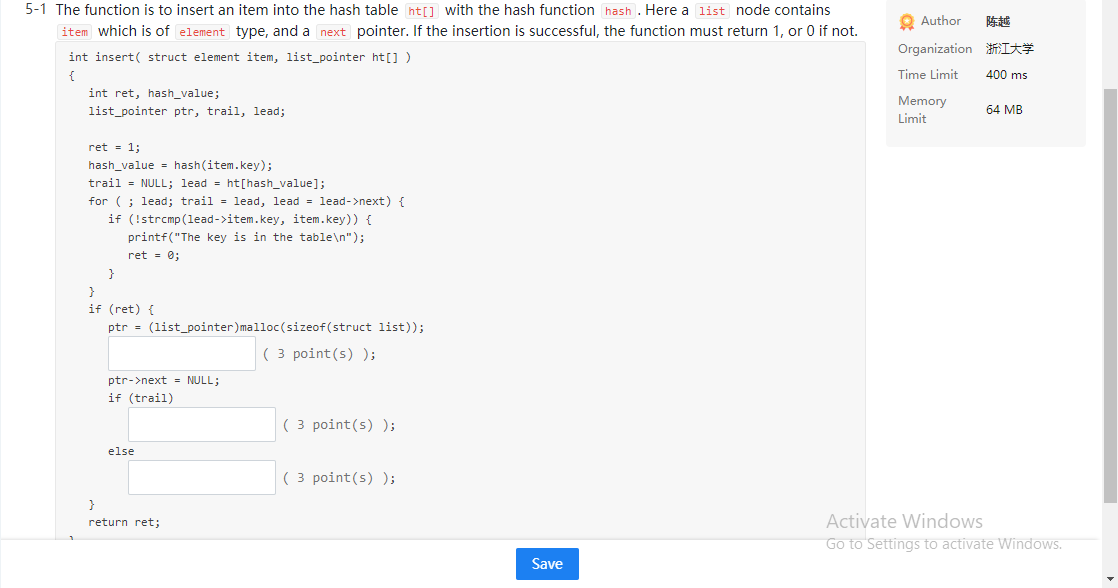
Task: Click the blank under the if (trail) branch
Action: click(201, 424)
